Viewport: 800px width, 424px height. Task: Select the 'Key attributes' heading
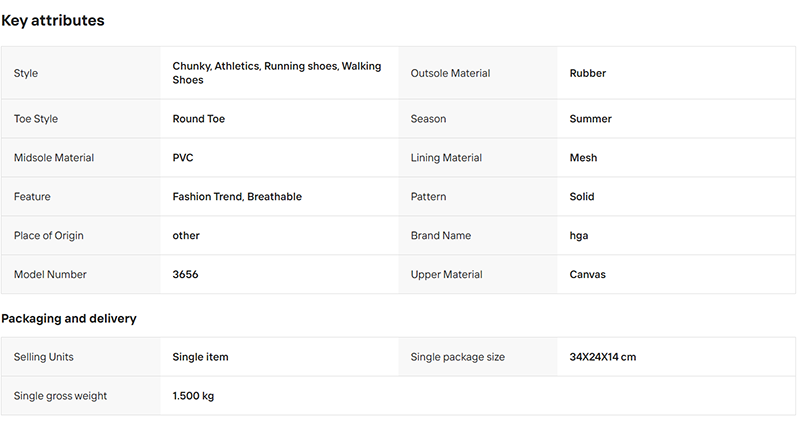pyautogui.click(x=53, y=20)
